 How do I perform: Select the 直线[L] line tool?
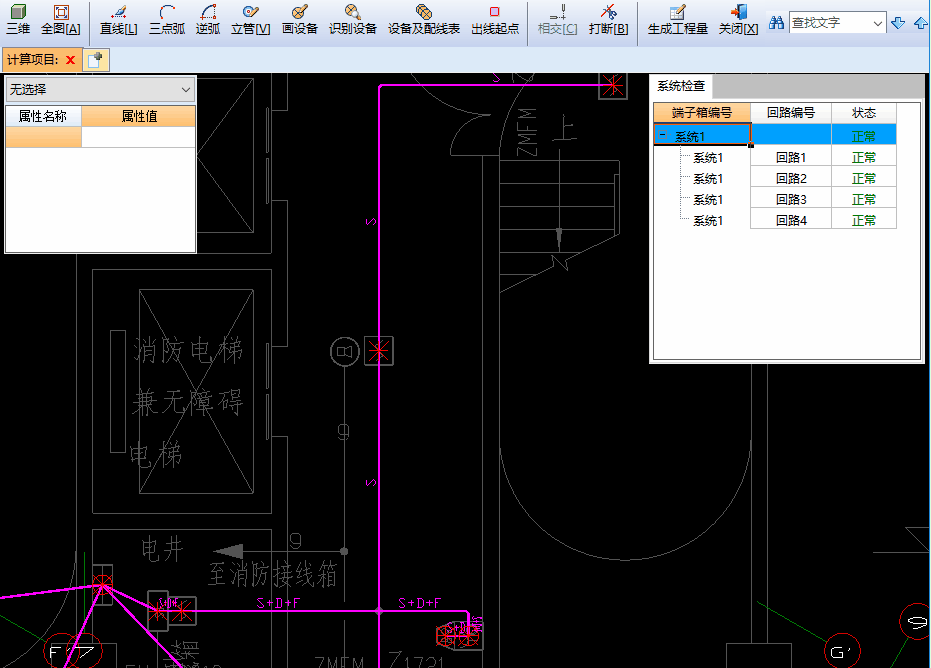pos(118,19)
